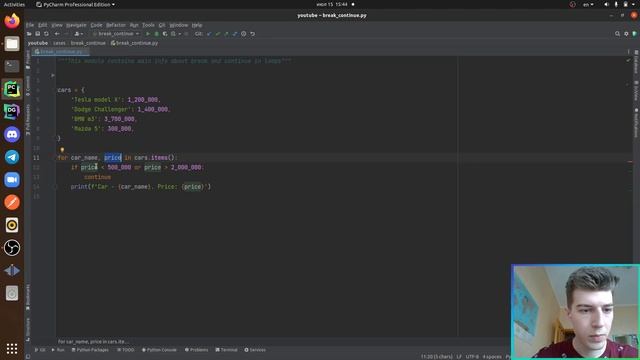Collapse the cars dictionary fold marker
This screenshot has height=360, width=640.
point(53,90)
